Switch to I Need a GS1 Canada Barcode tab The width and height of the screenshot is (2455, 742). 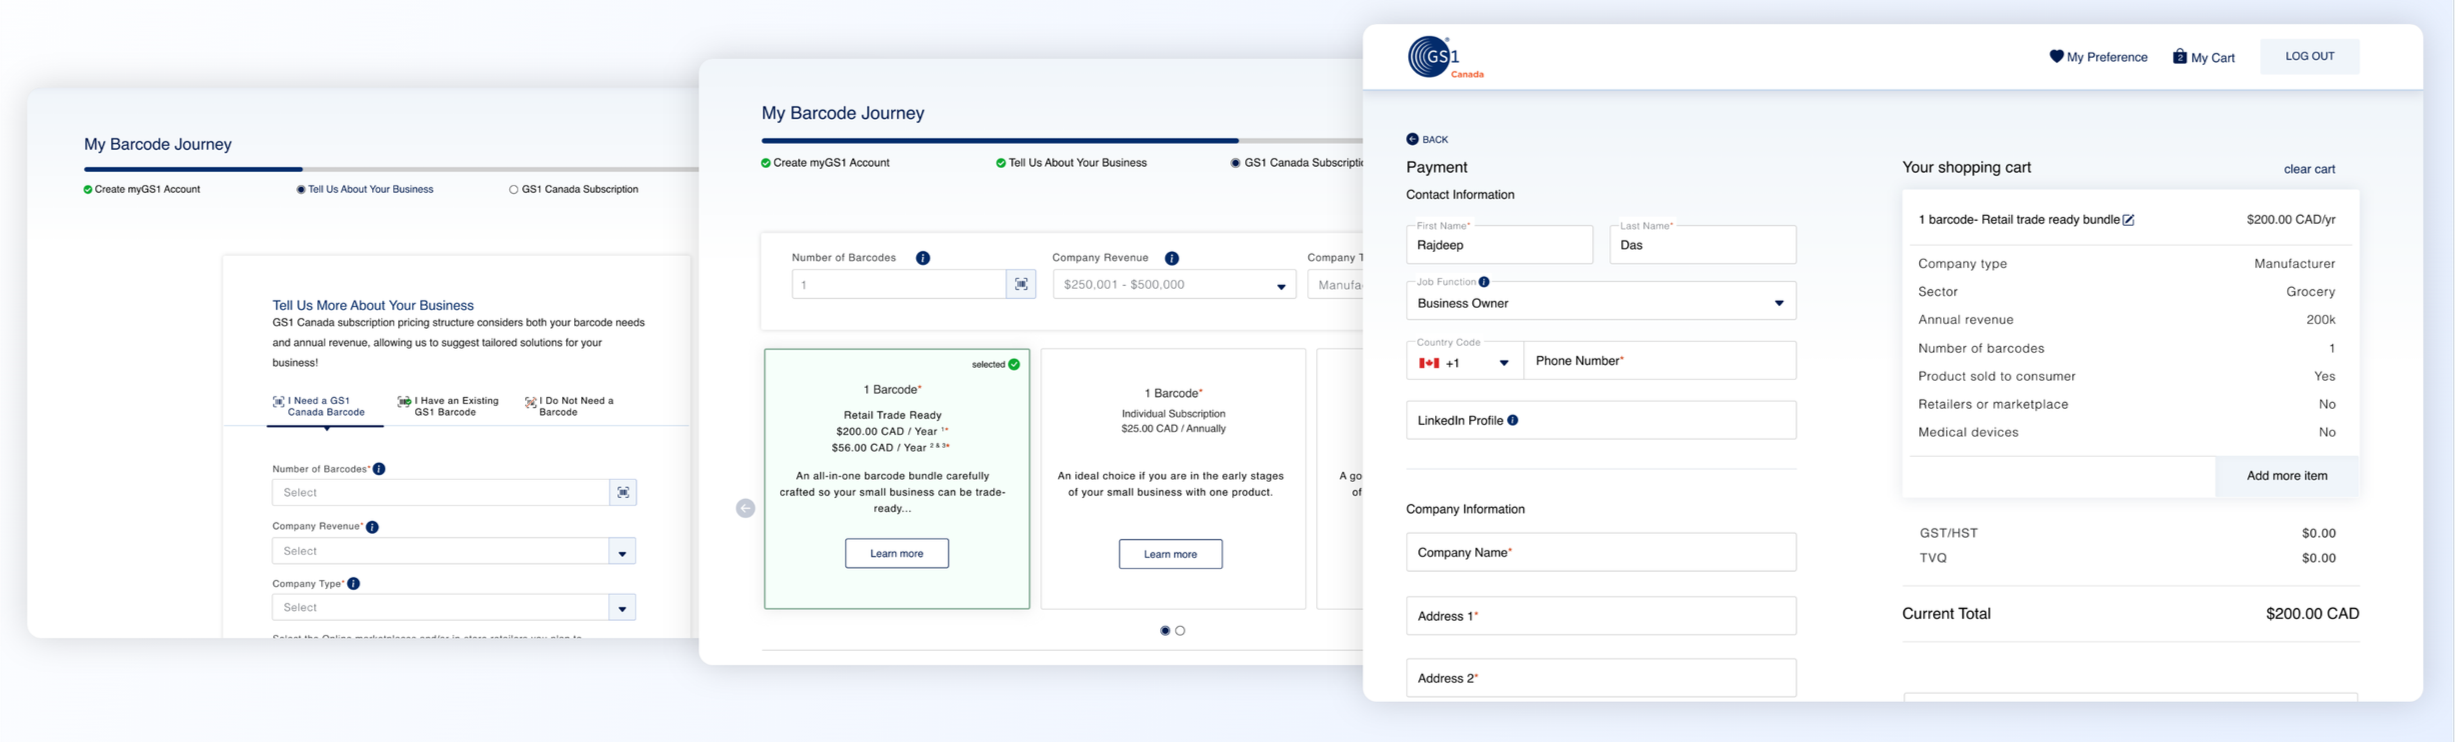[325, 406]
